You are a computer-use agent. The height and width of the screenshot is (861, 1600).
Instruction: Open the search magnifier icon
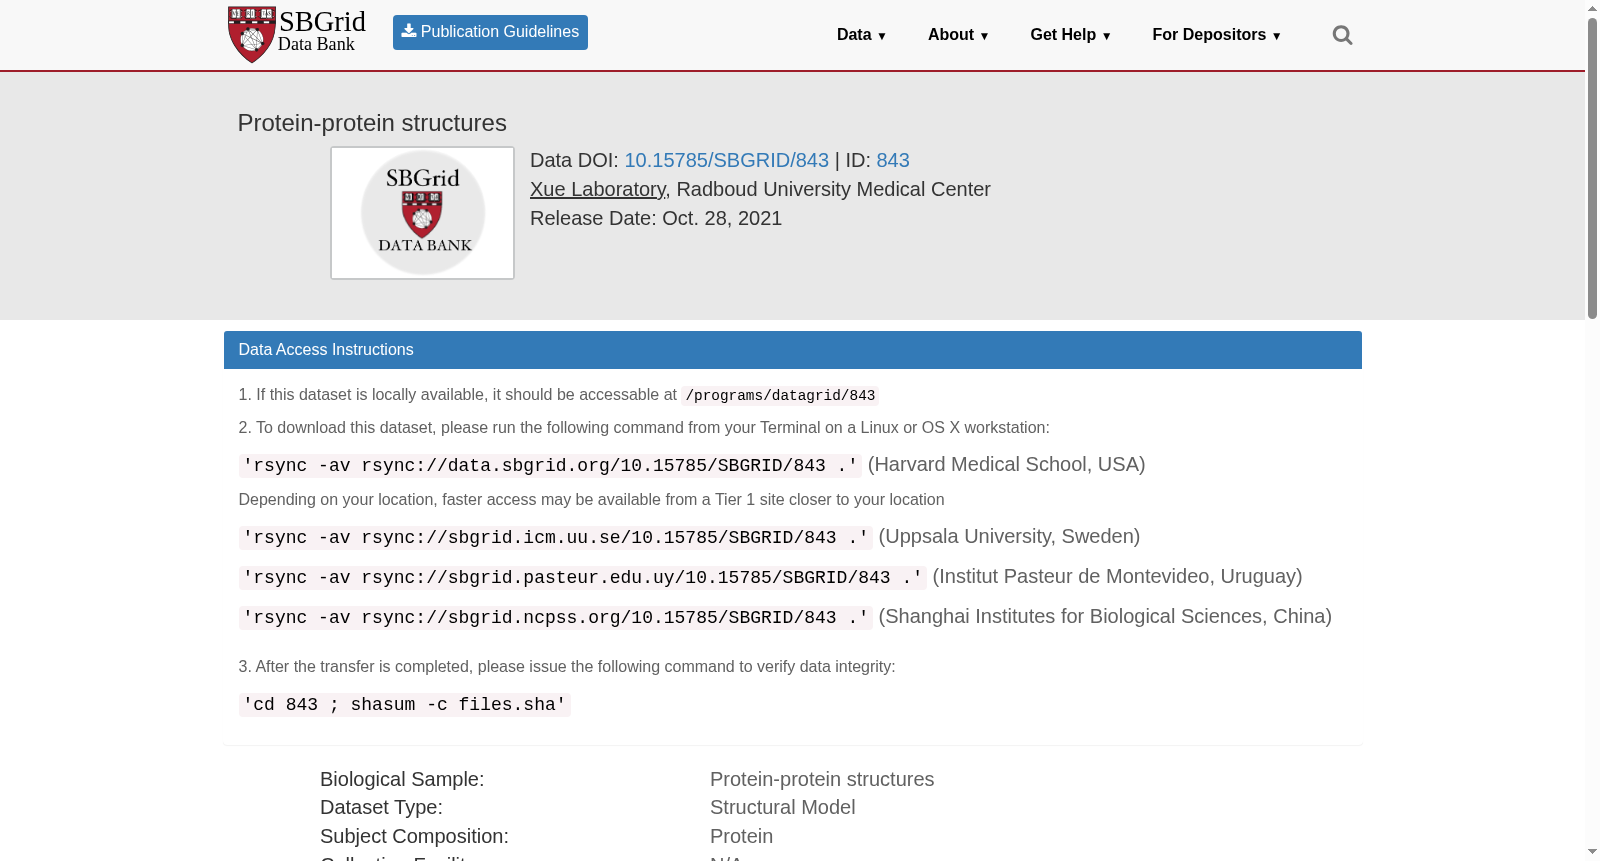click(x=1342, y=36)
